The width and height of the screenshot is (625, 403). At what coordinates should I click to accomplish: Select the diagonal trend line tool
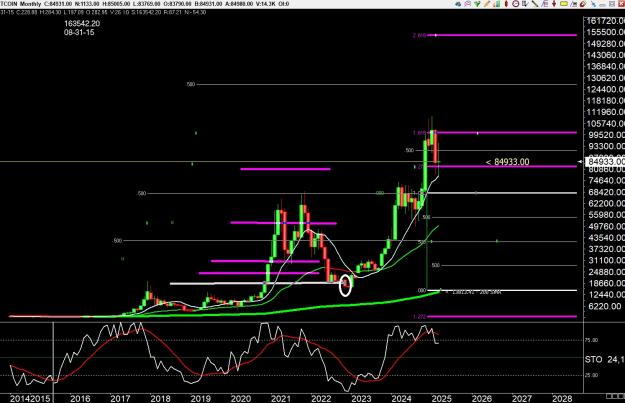(x=535, y=4)
